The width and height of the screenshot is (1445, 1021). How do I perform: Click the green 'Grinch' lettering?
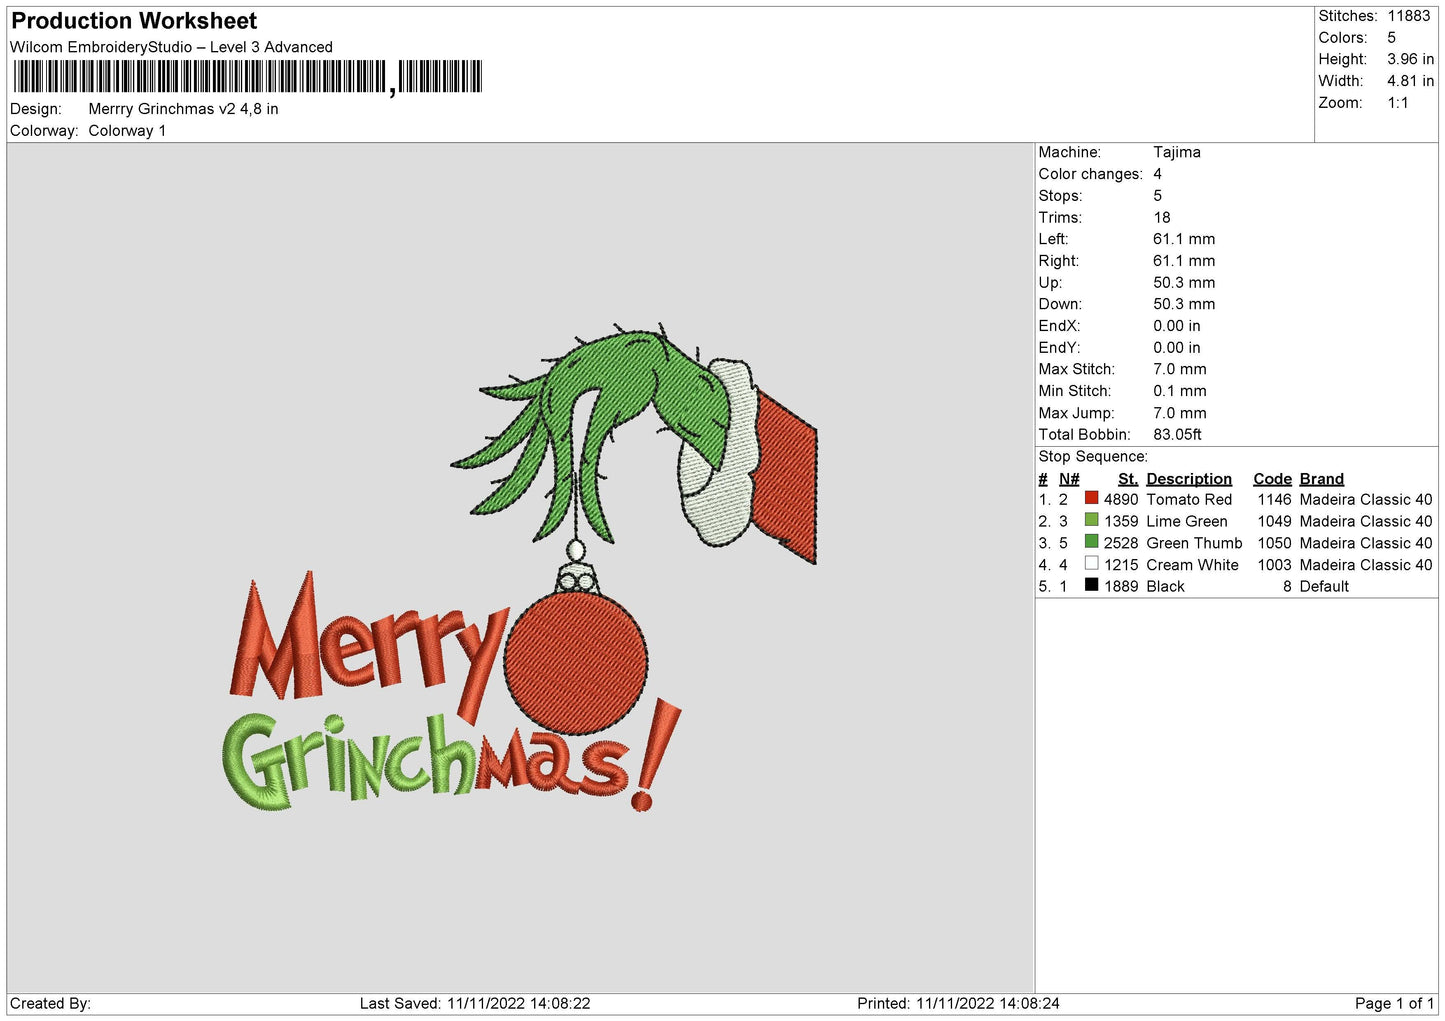348,761
